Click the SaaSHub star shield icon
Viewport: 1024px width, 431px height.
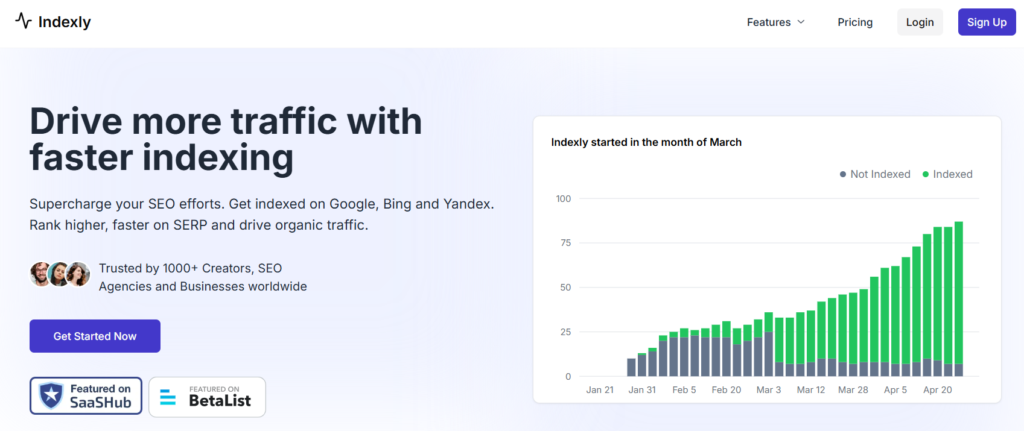click(50, 396)
